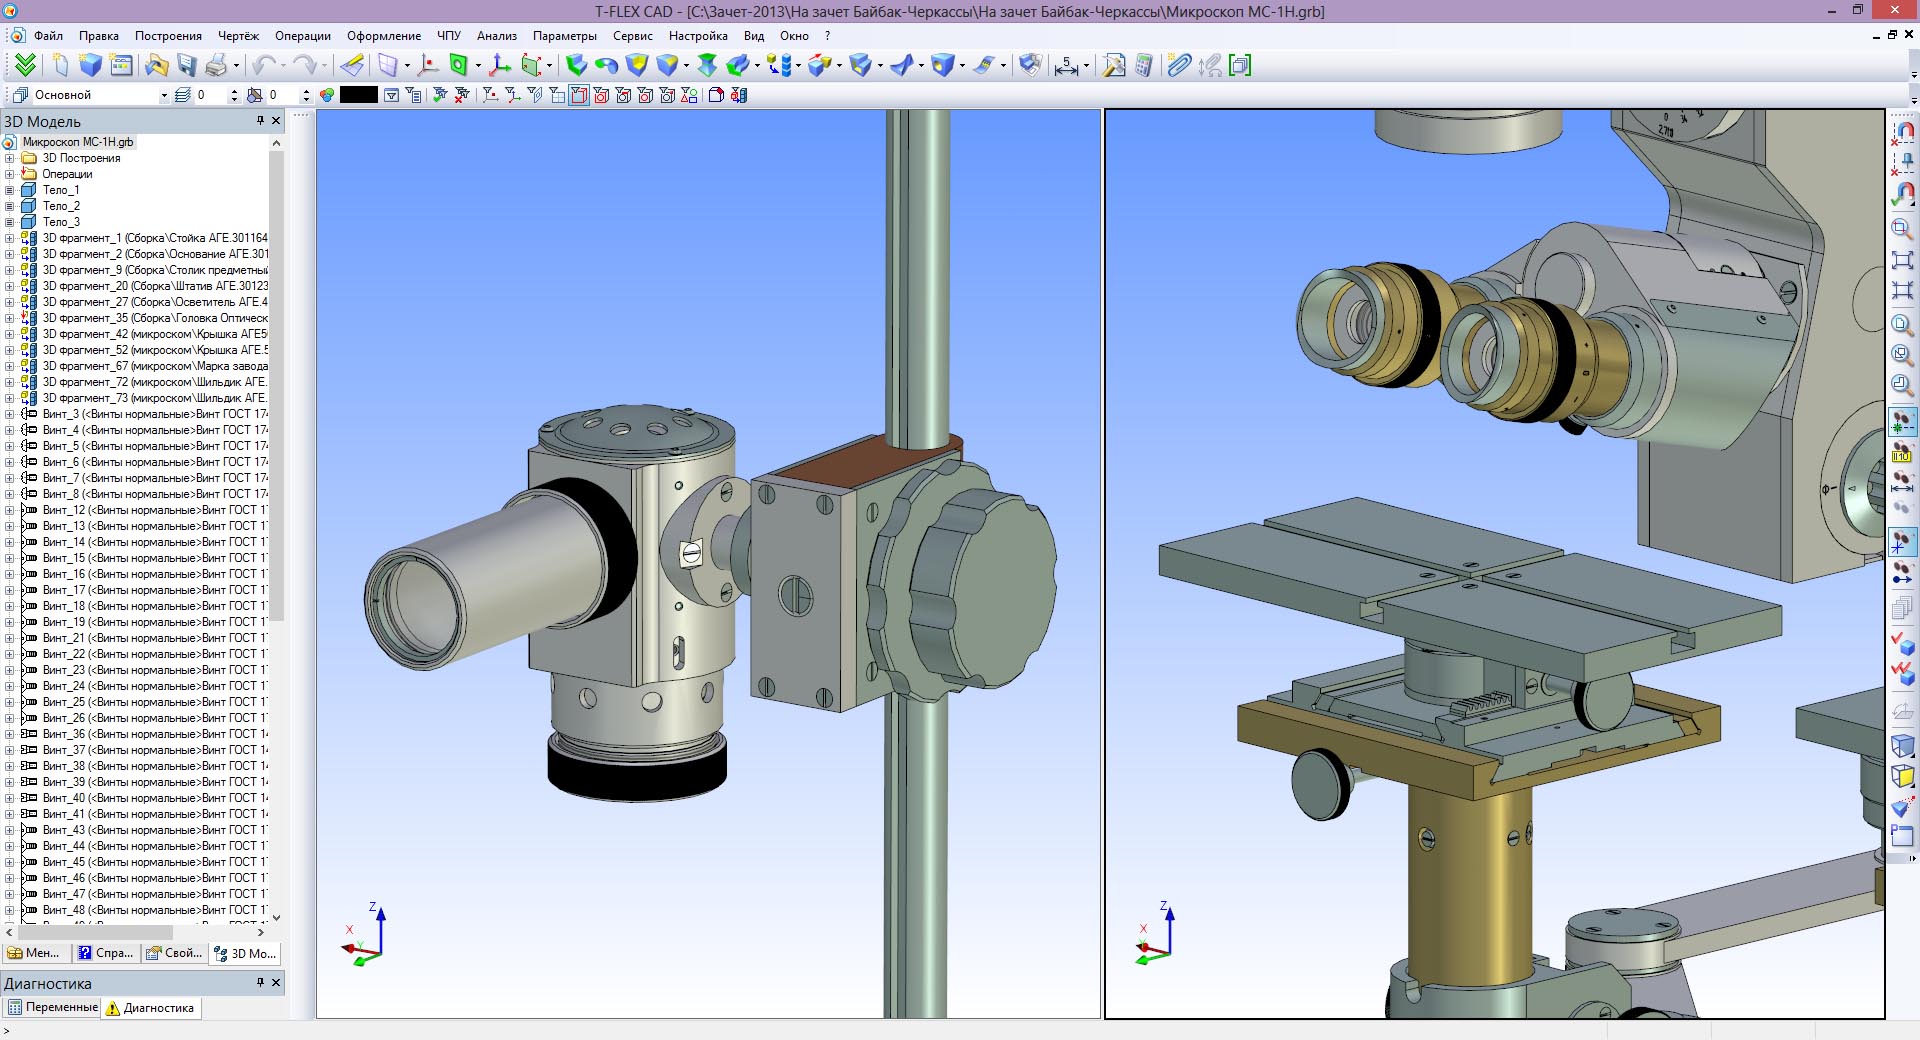Screen dimensions: 1920x1040
Task: Click the zoom window magnifier in right sidebar
Action: tap(1902, 228)
